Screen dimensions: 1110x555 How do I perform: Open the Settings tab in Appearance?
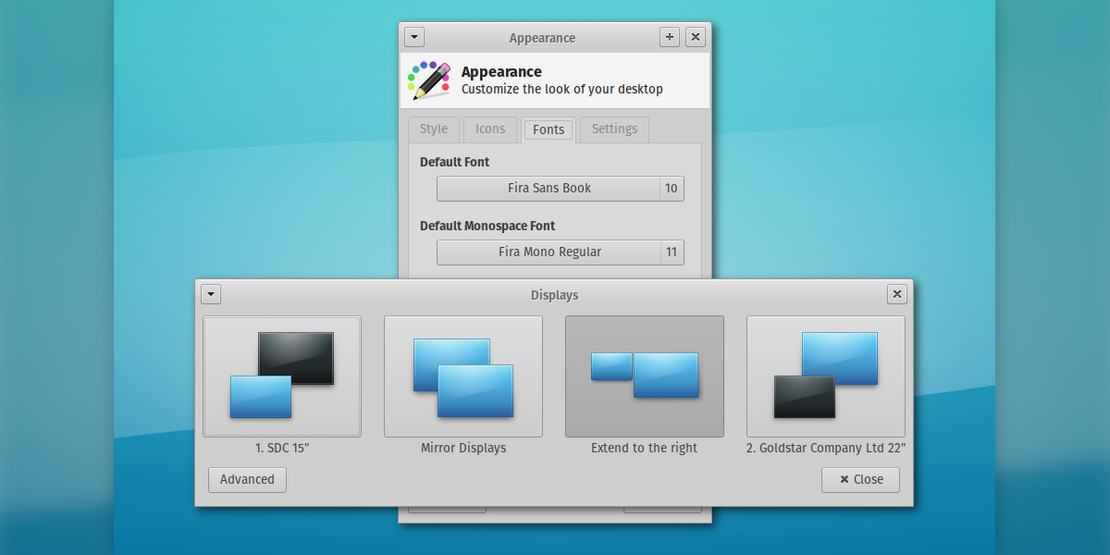(x=614, y=129)
